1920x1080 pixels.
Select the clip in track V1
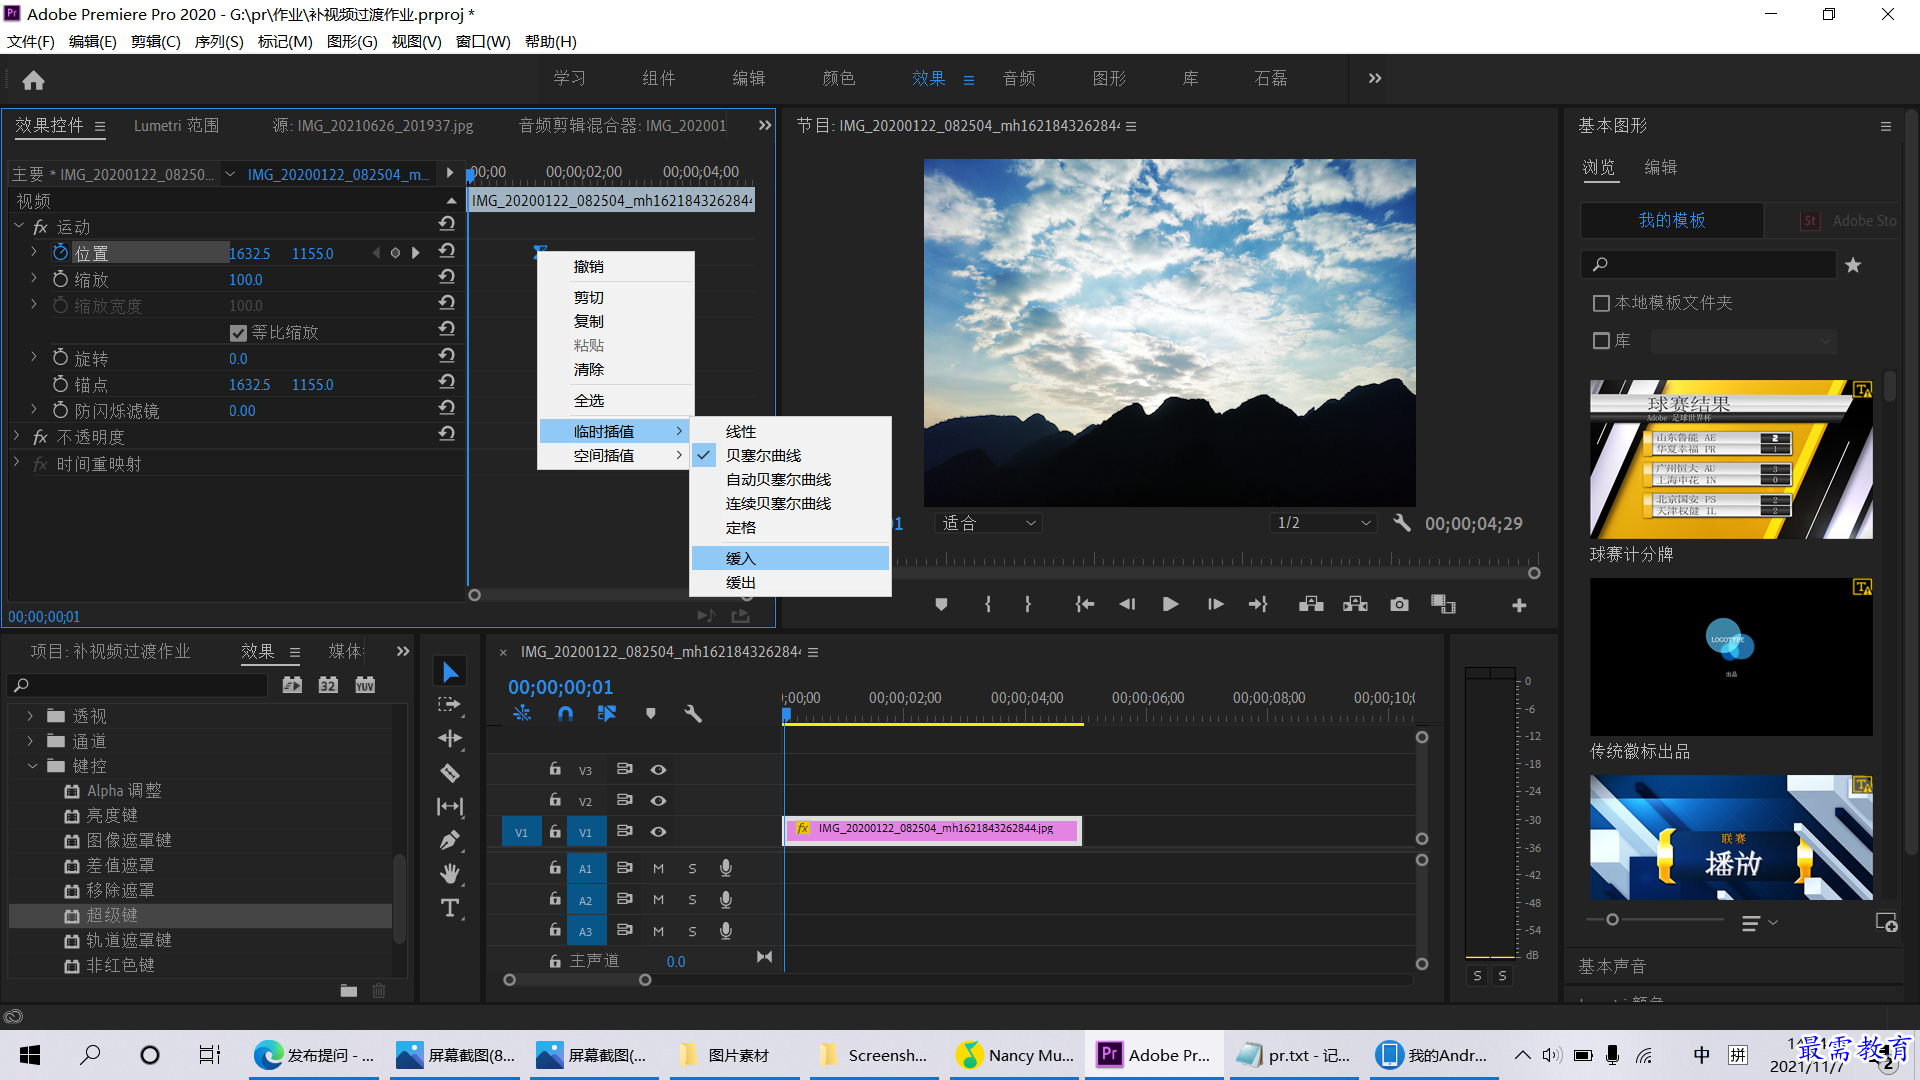pos(932,829)
